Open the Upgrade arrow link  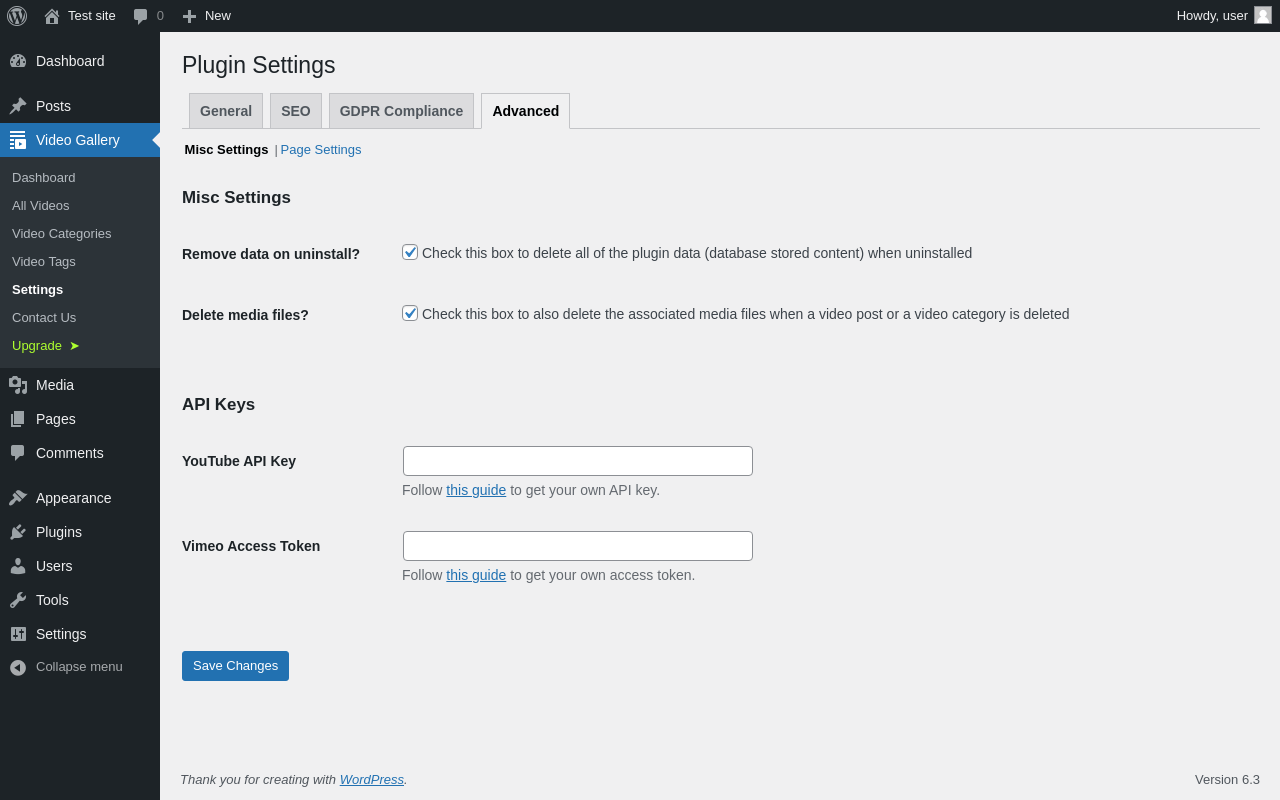point(45,345)
